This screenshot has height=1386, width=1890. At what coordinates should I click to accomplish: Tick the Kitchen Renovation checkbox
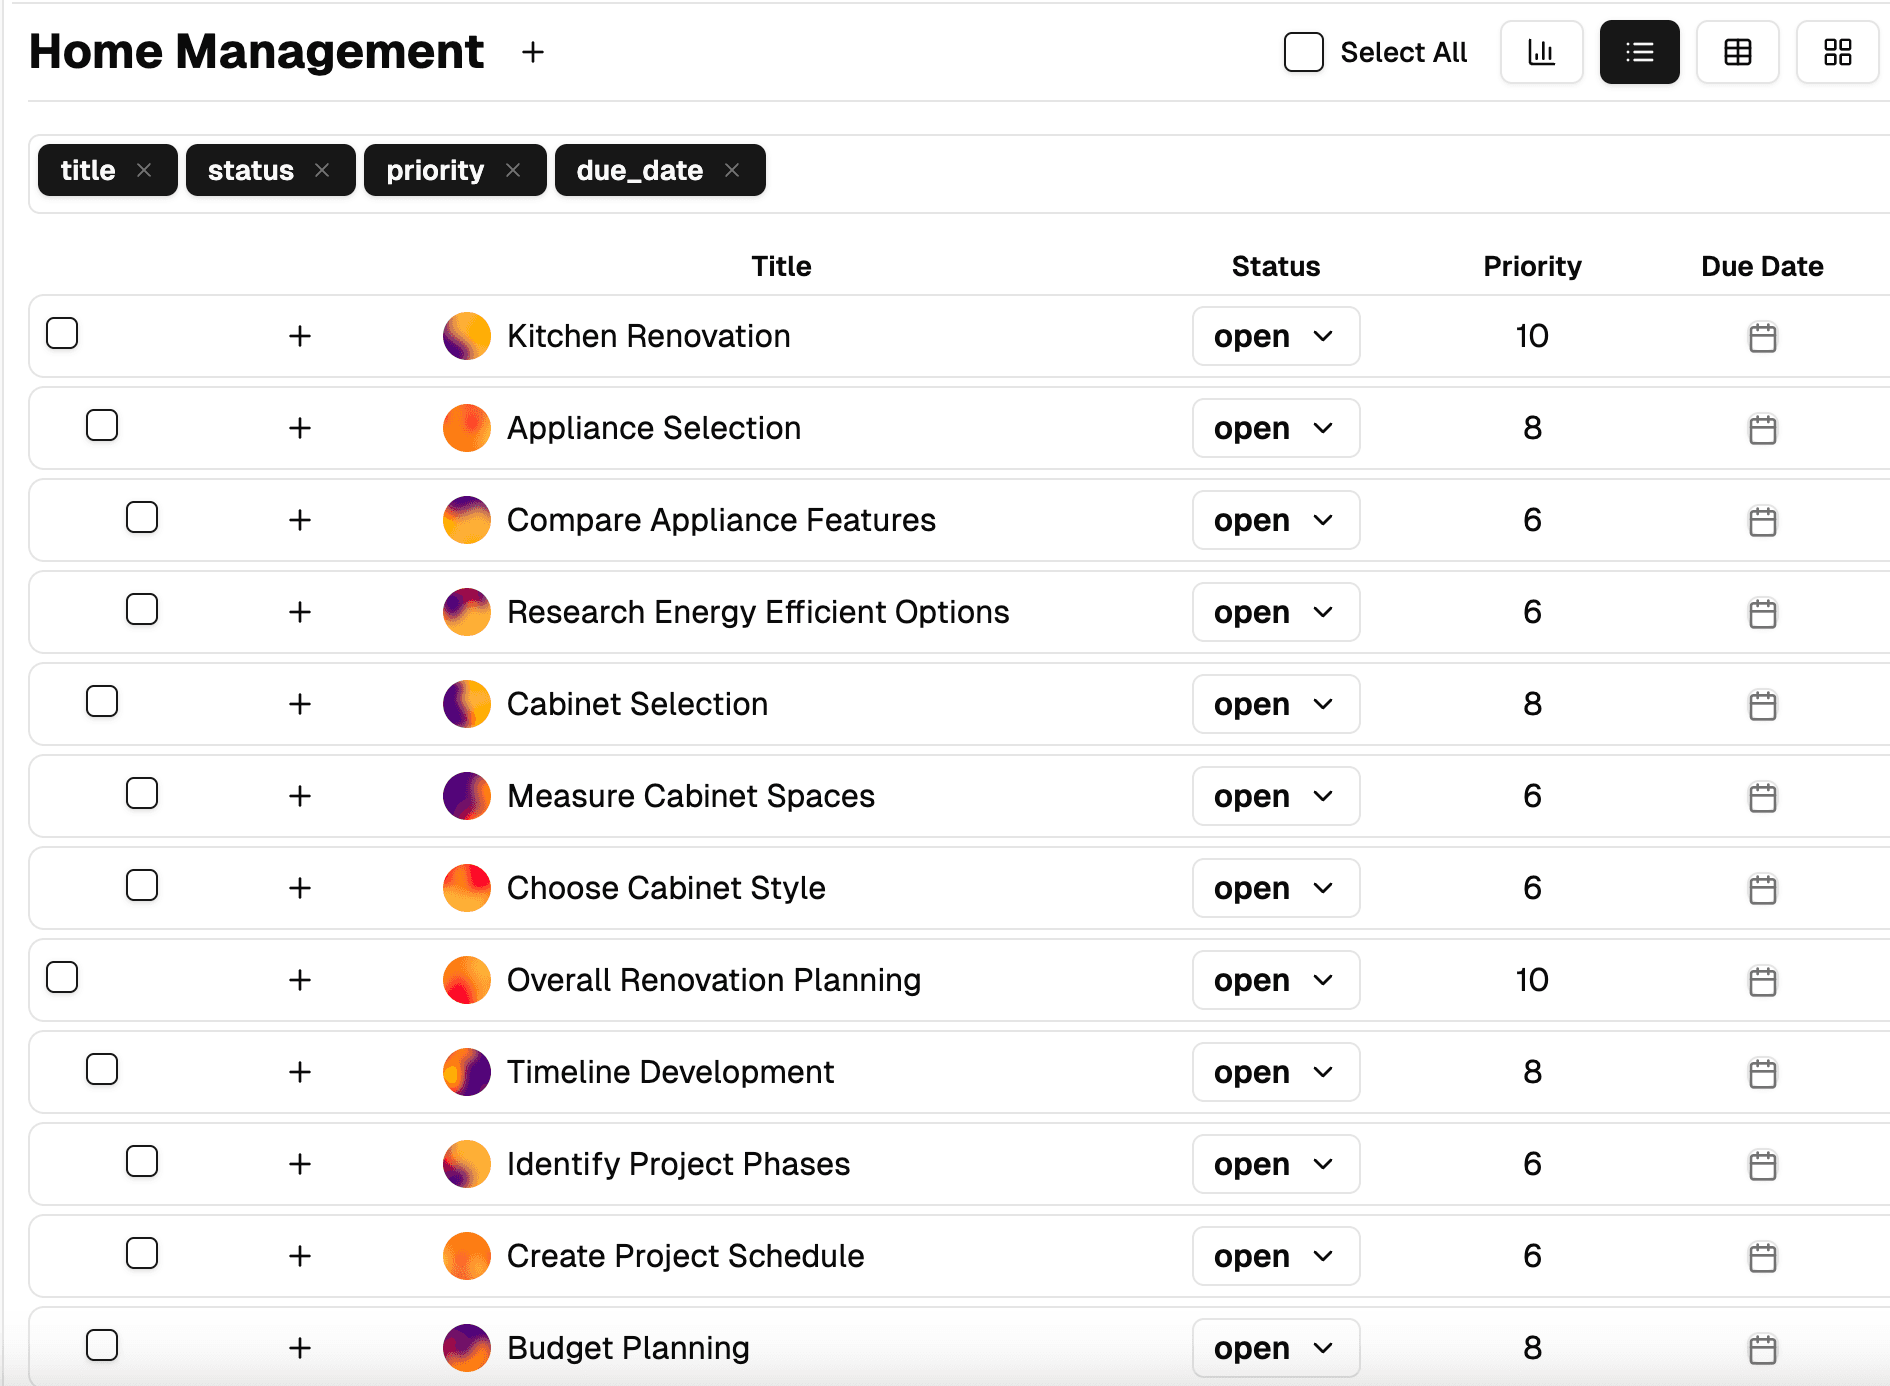[x=62, y=333]
